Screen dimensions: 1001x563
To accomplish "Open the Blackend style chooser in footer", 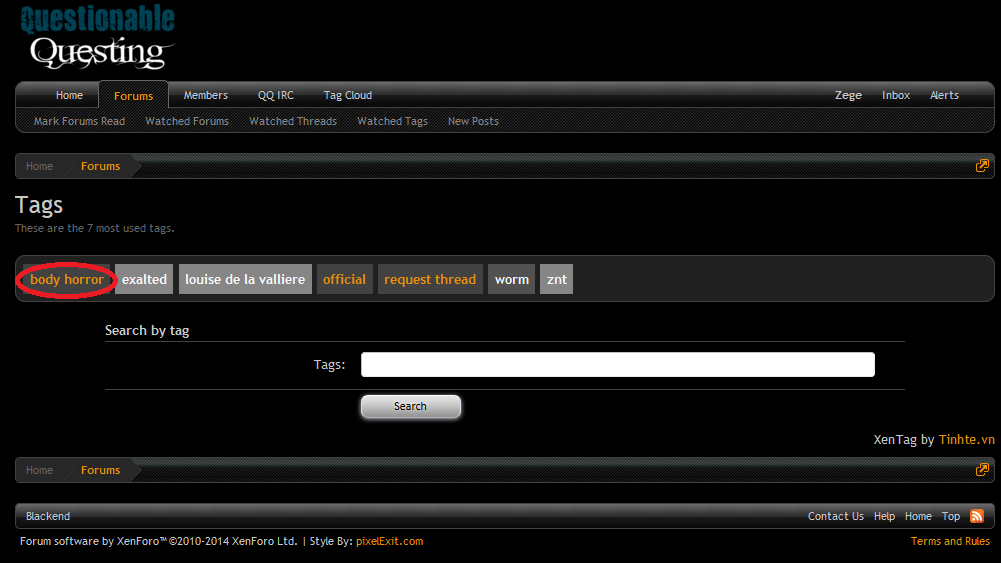I will click(x=48, y=516).
